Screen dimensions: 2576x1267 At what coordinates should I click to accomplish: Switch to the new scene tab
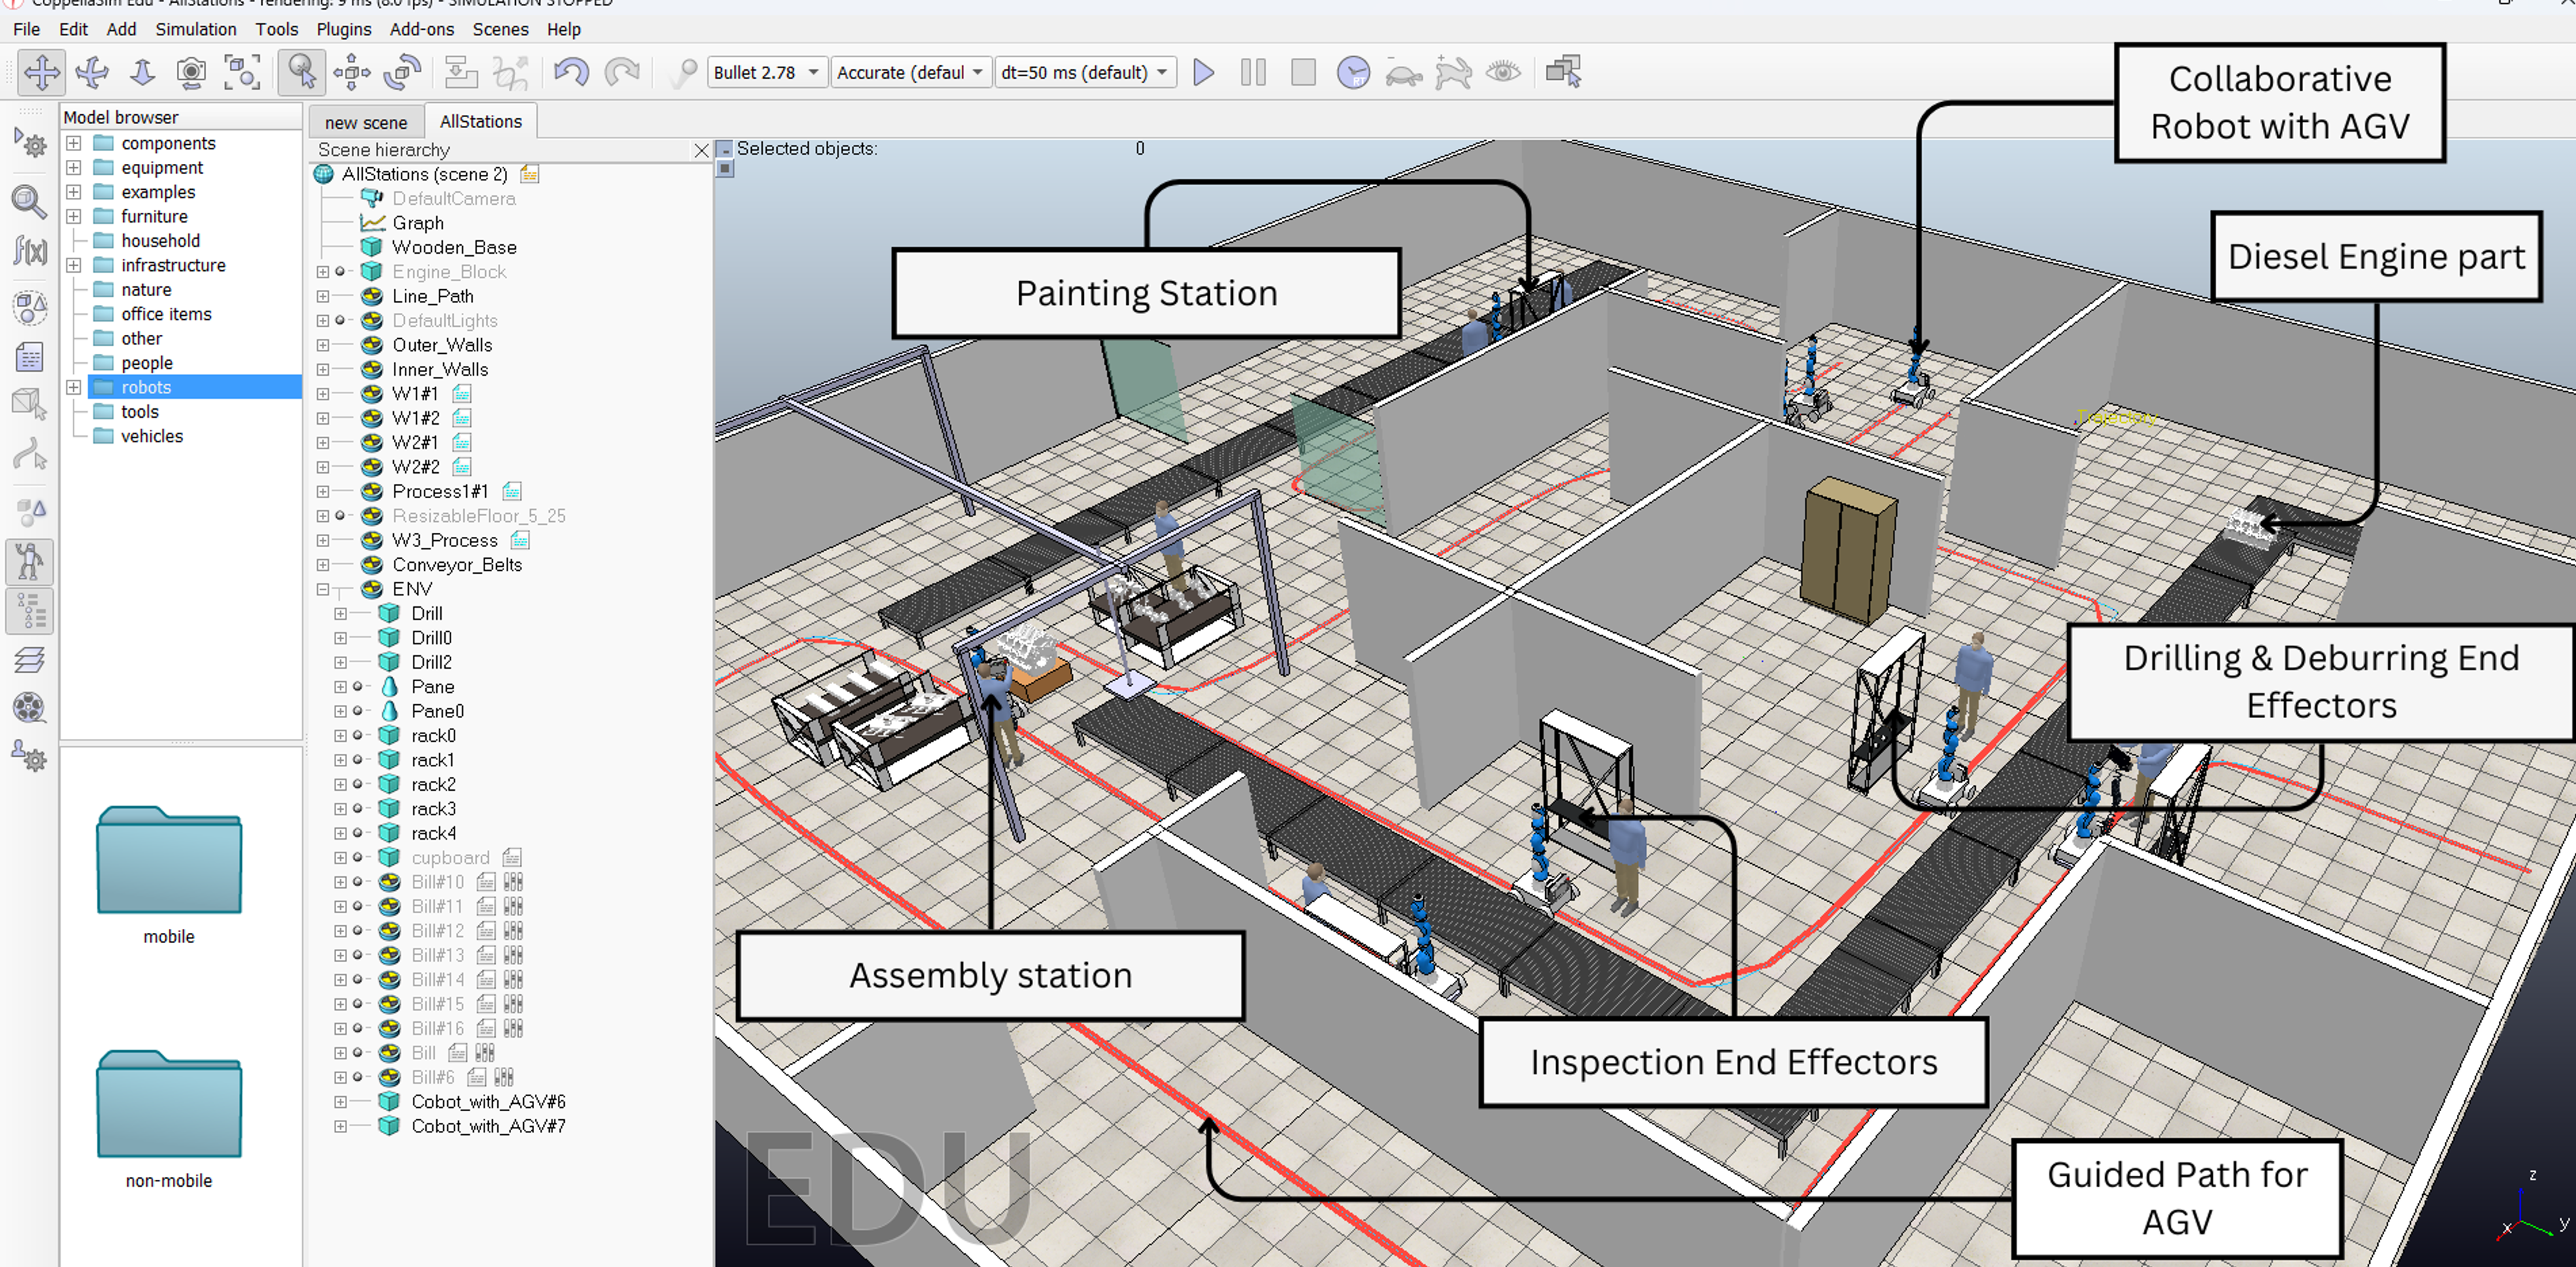point(366,121)
